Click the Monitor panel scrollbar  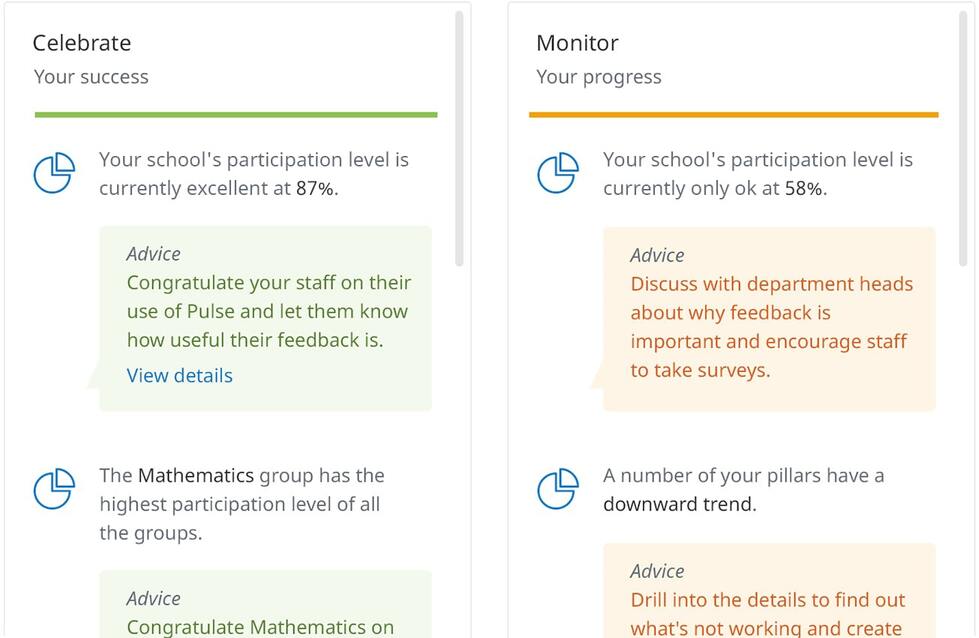[963, 139]
